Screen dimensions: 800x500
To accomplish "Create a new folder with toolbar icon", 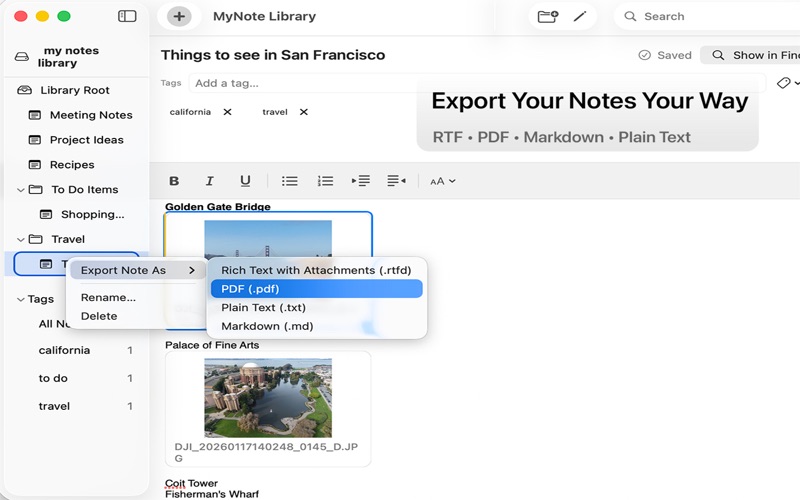I will (547, 16).
